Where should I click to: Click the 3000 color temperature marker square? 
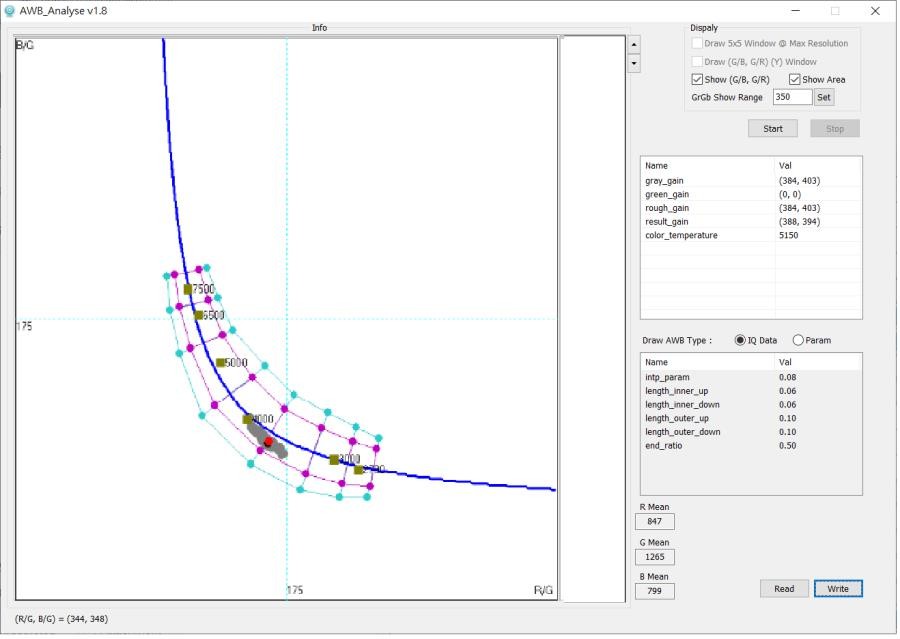coord(334,459)
